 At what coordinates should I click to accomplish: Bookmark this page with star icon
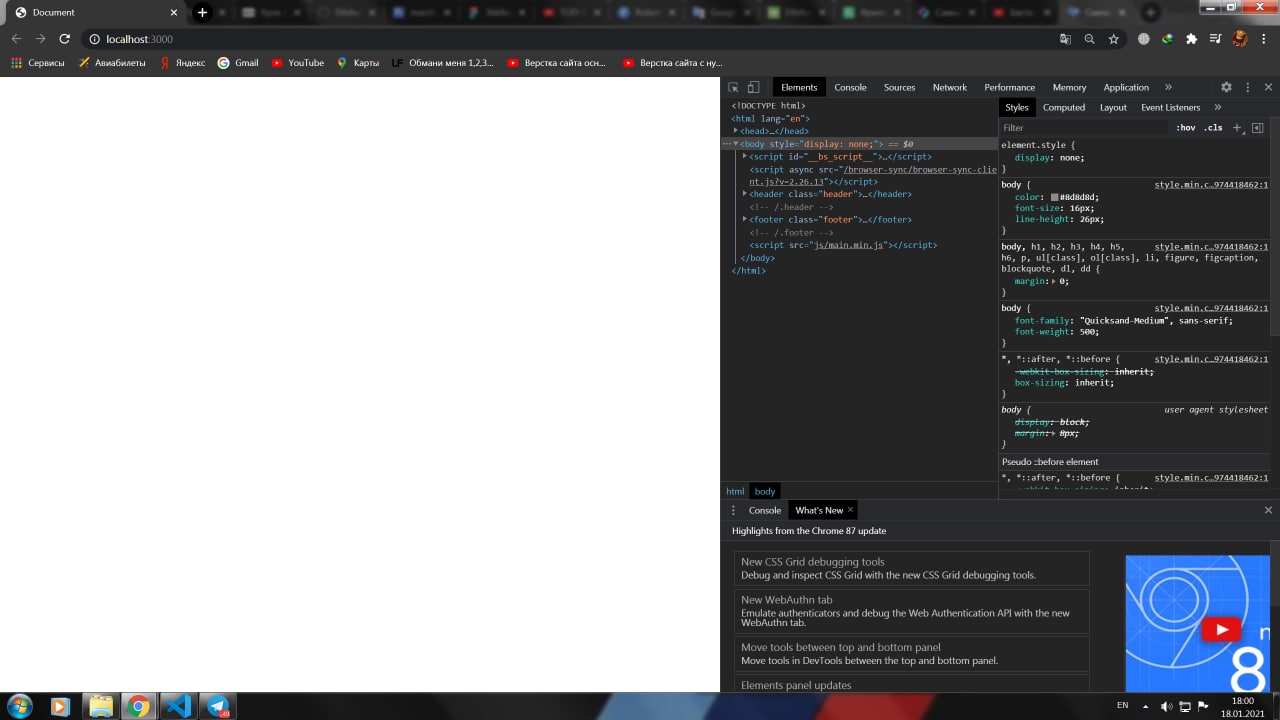click(1114, 39)
